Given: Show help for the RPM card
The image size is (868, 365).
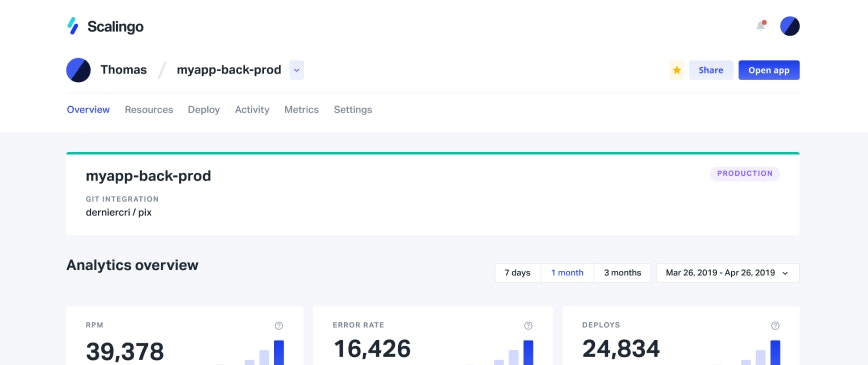Looking at the screenshot, I should 278,326.
